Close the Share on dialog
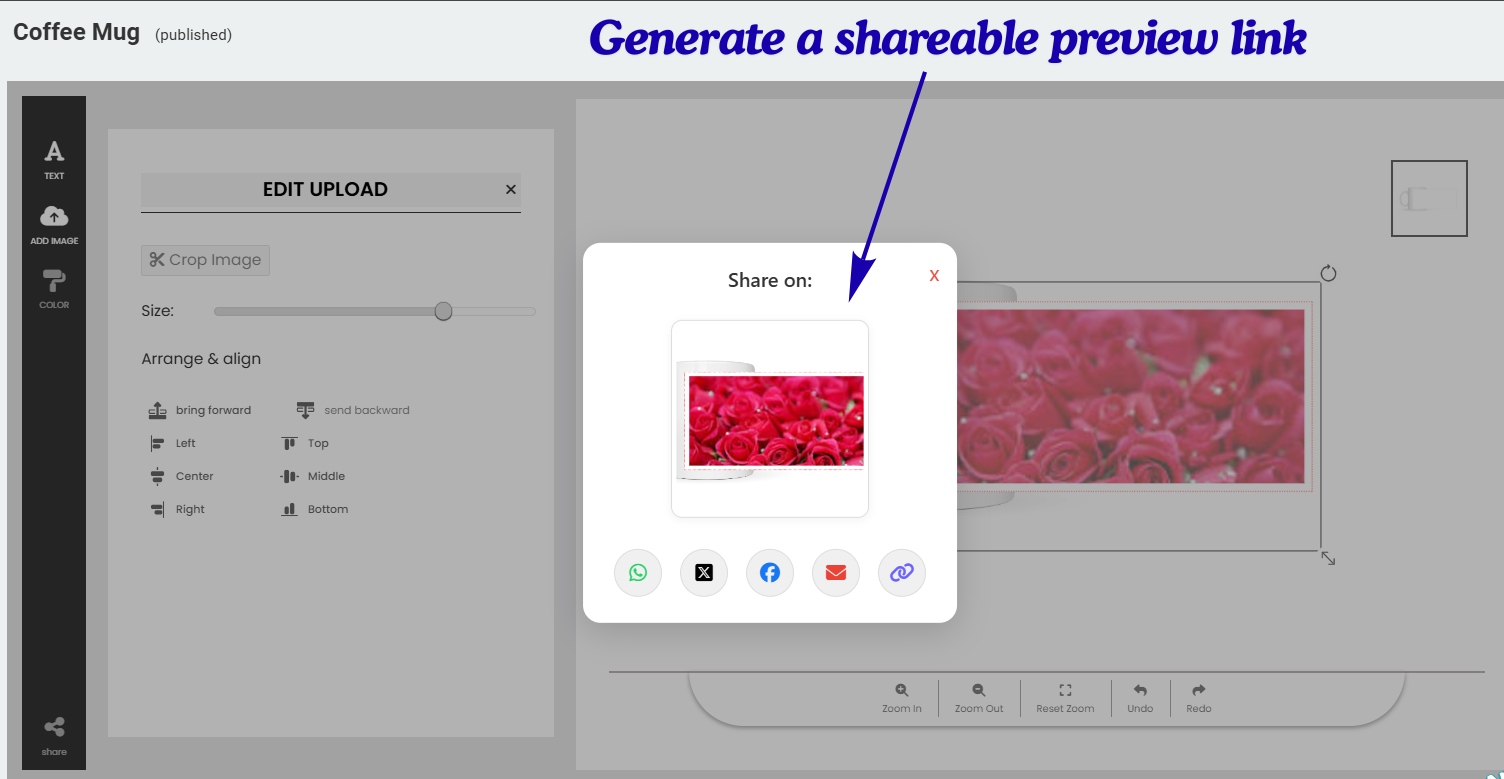 click(x=934, y=276)
